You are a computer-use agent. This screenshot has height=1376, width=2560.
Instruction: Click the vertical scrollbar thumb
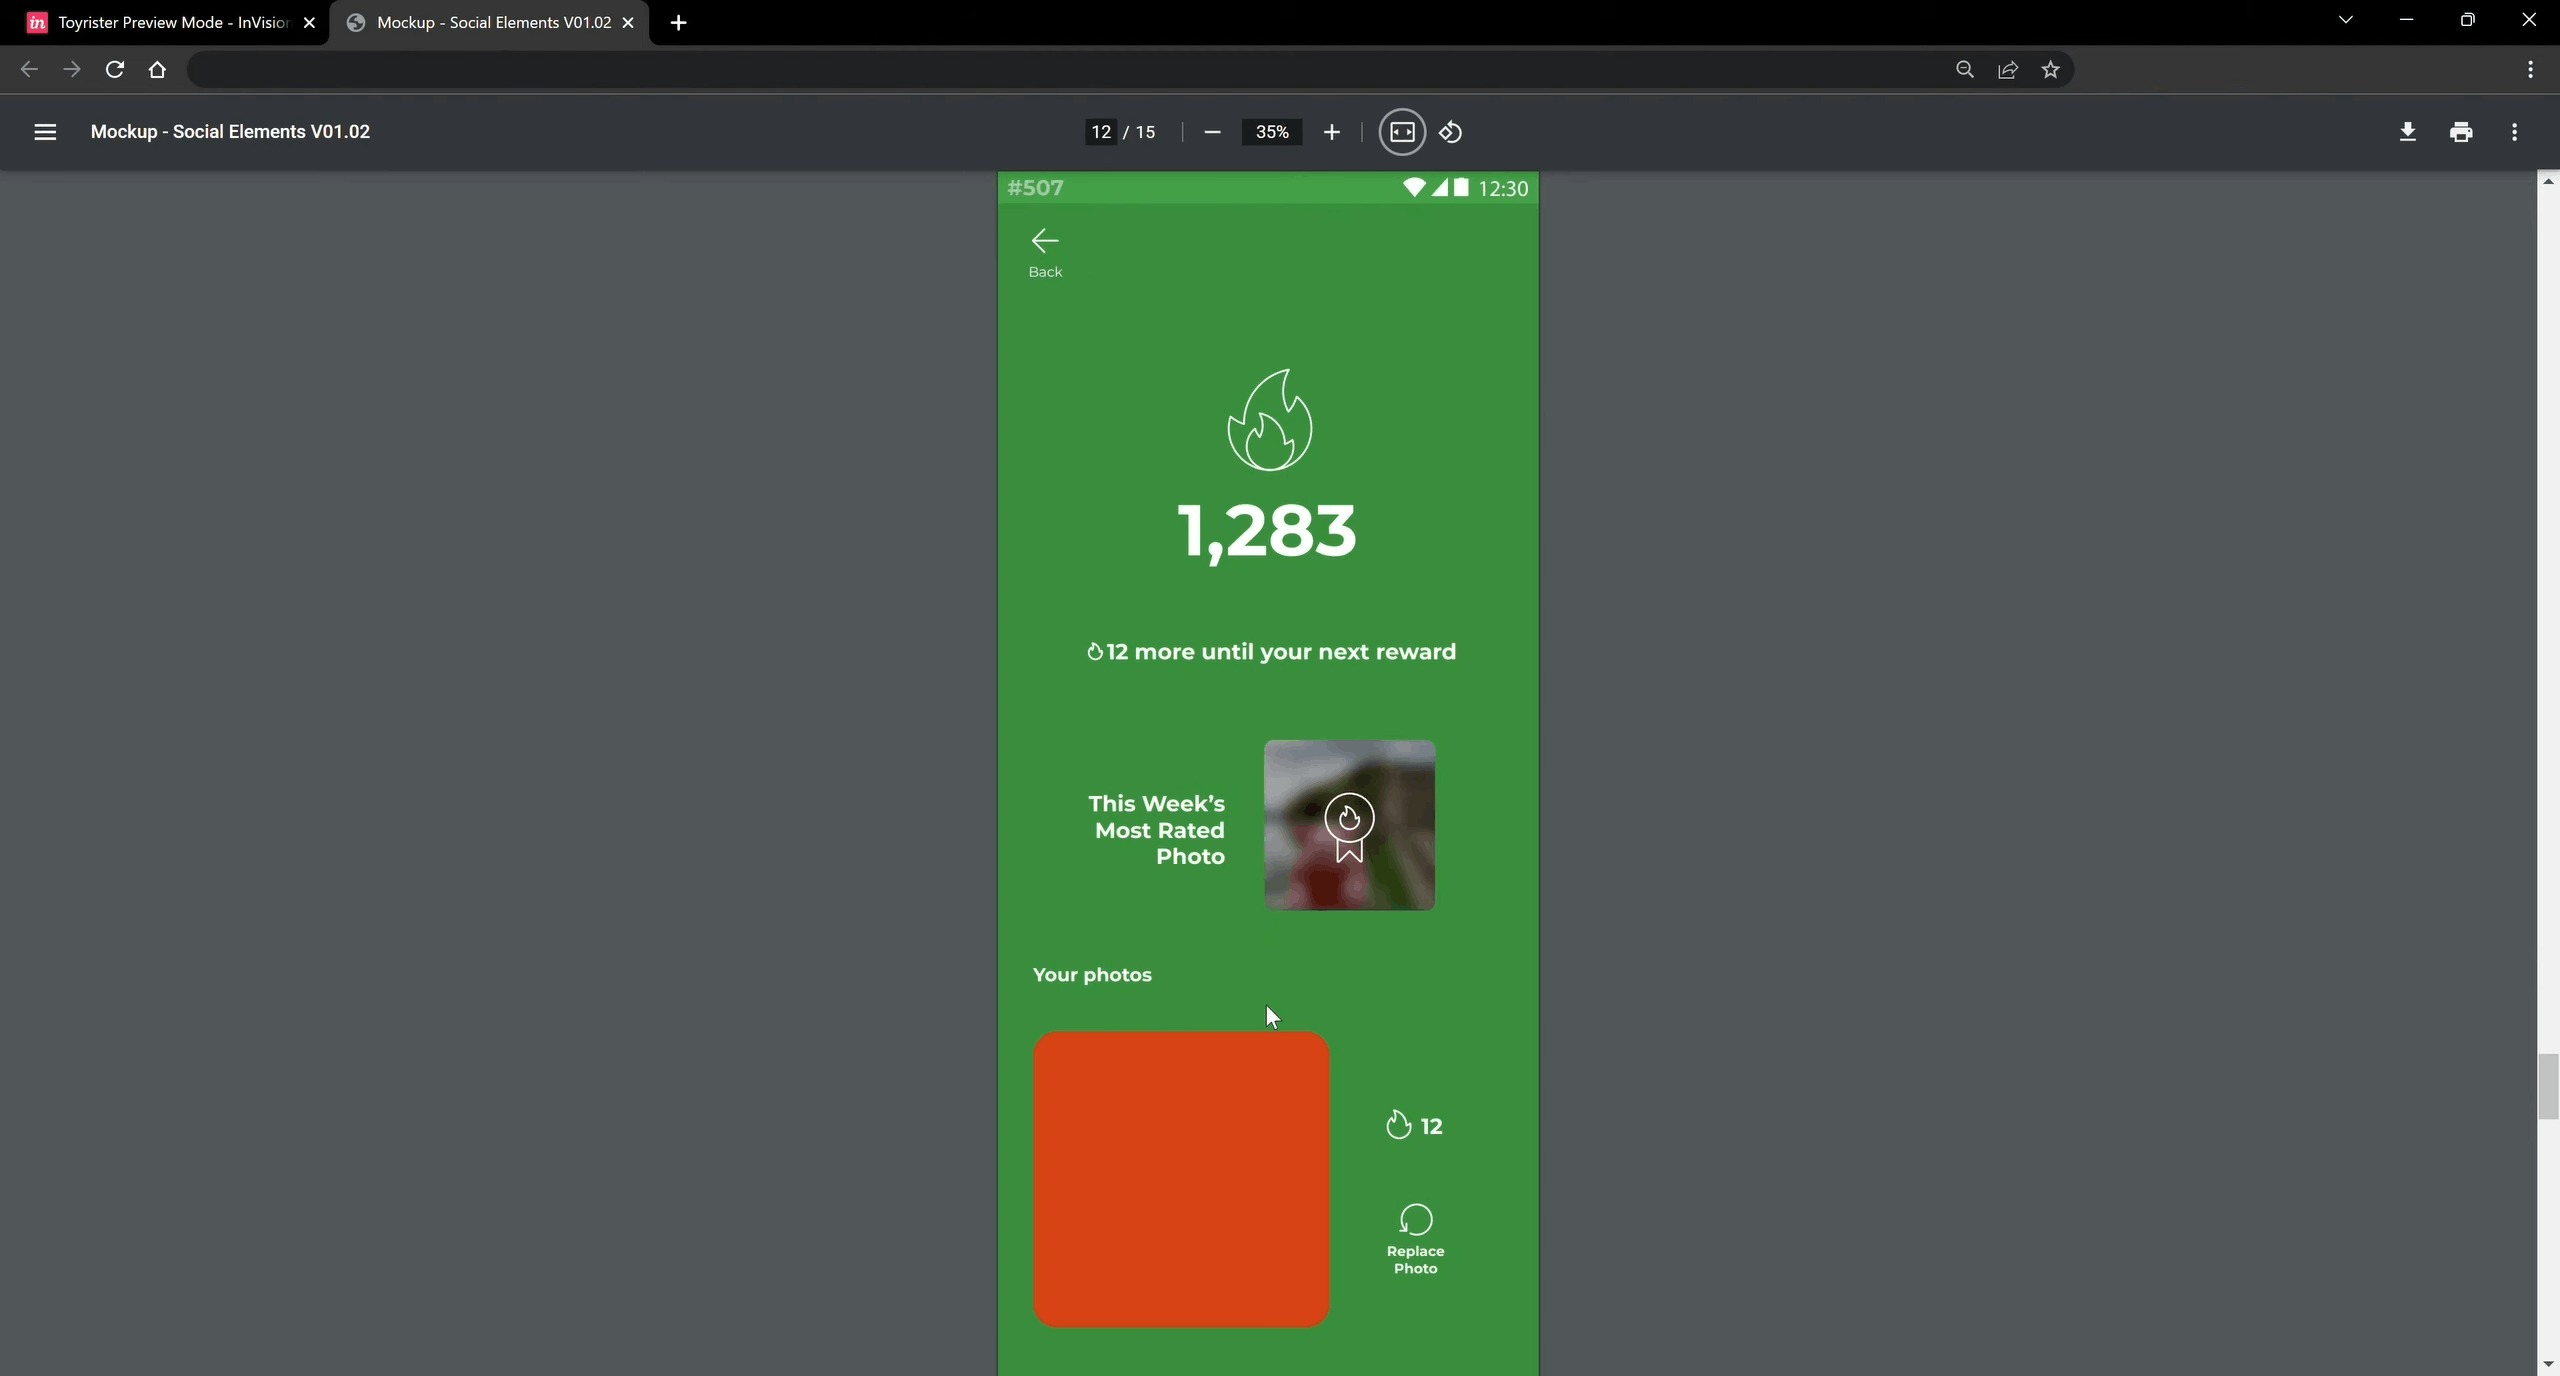coord(2548,1086)
